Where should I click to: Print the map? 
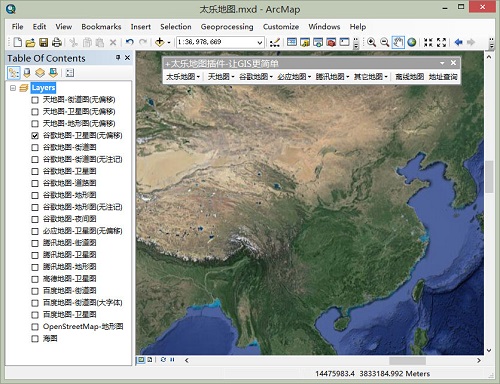point(57,42)
